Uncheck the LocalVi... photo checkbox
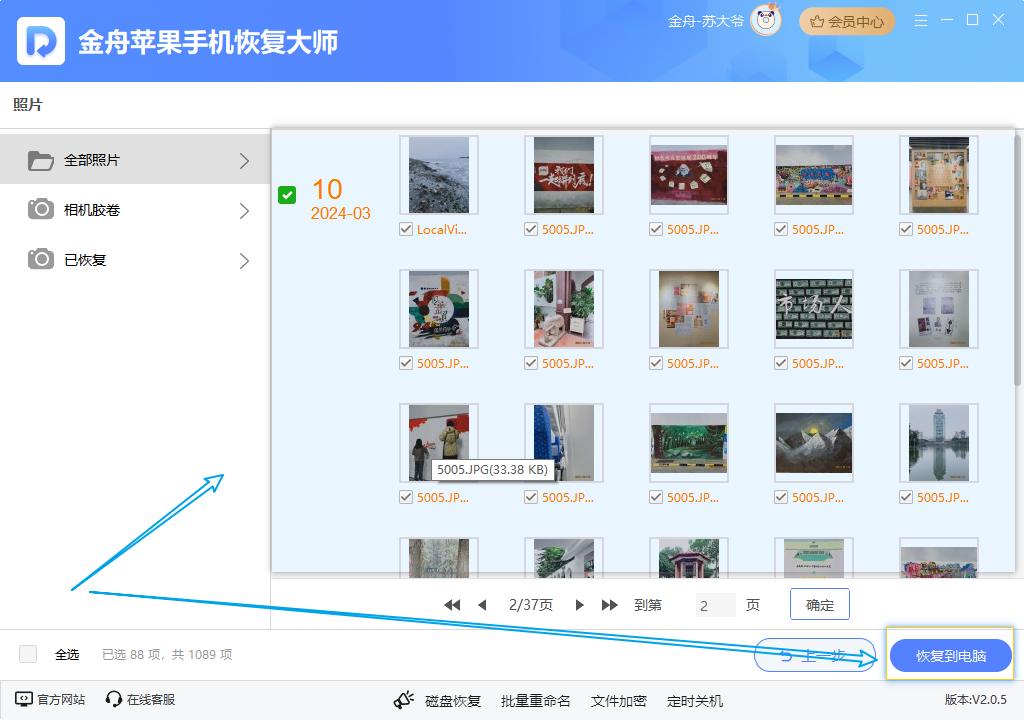The width and height of the screenshot is (1024, 720). tap(406, 229)
